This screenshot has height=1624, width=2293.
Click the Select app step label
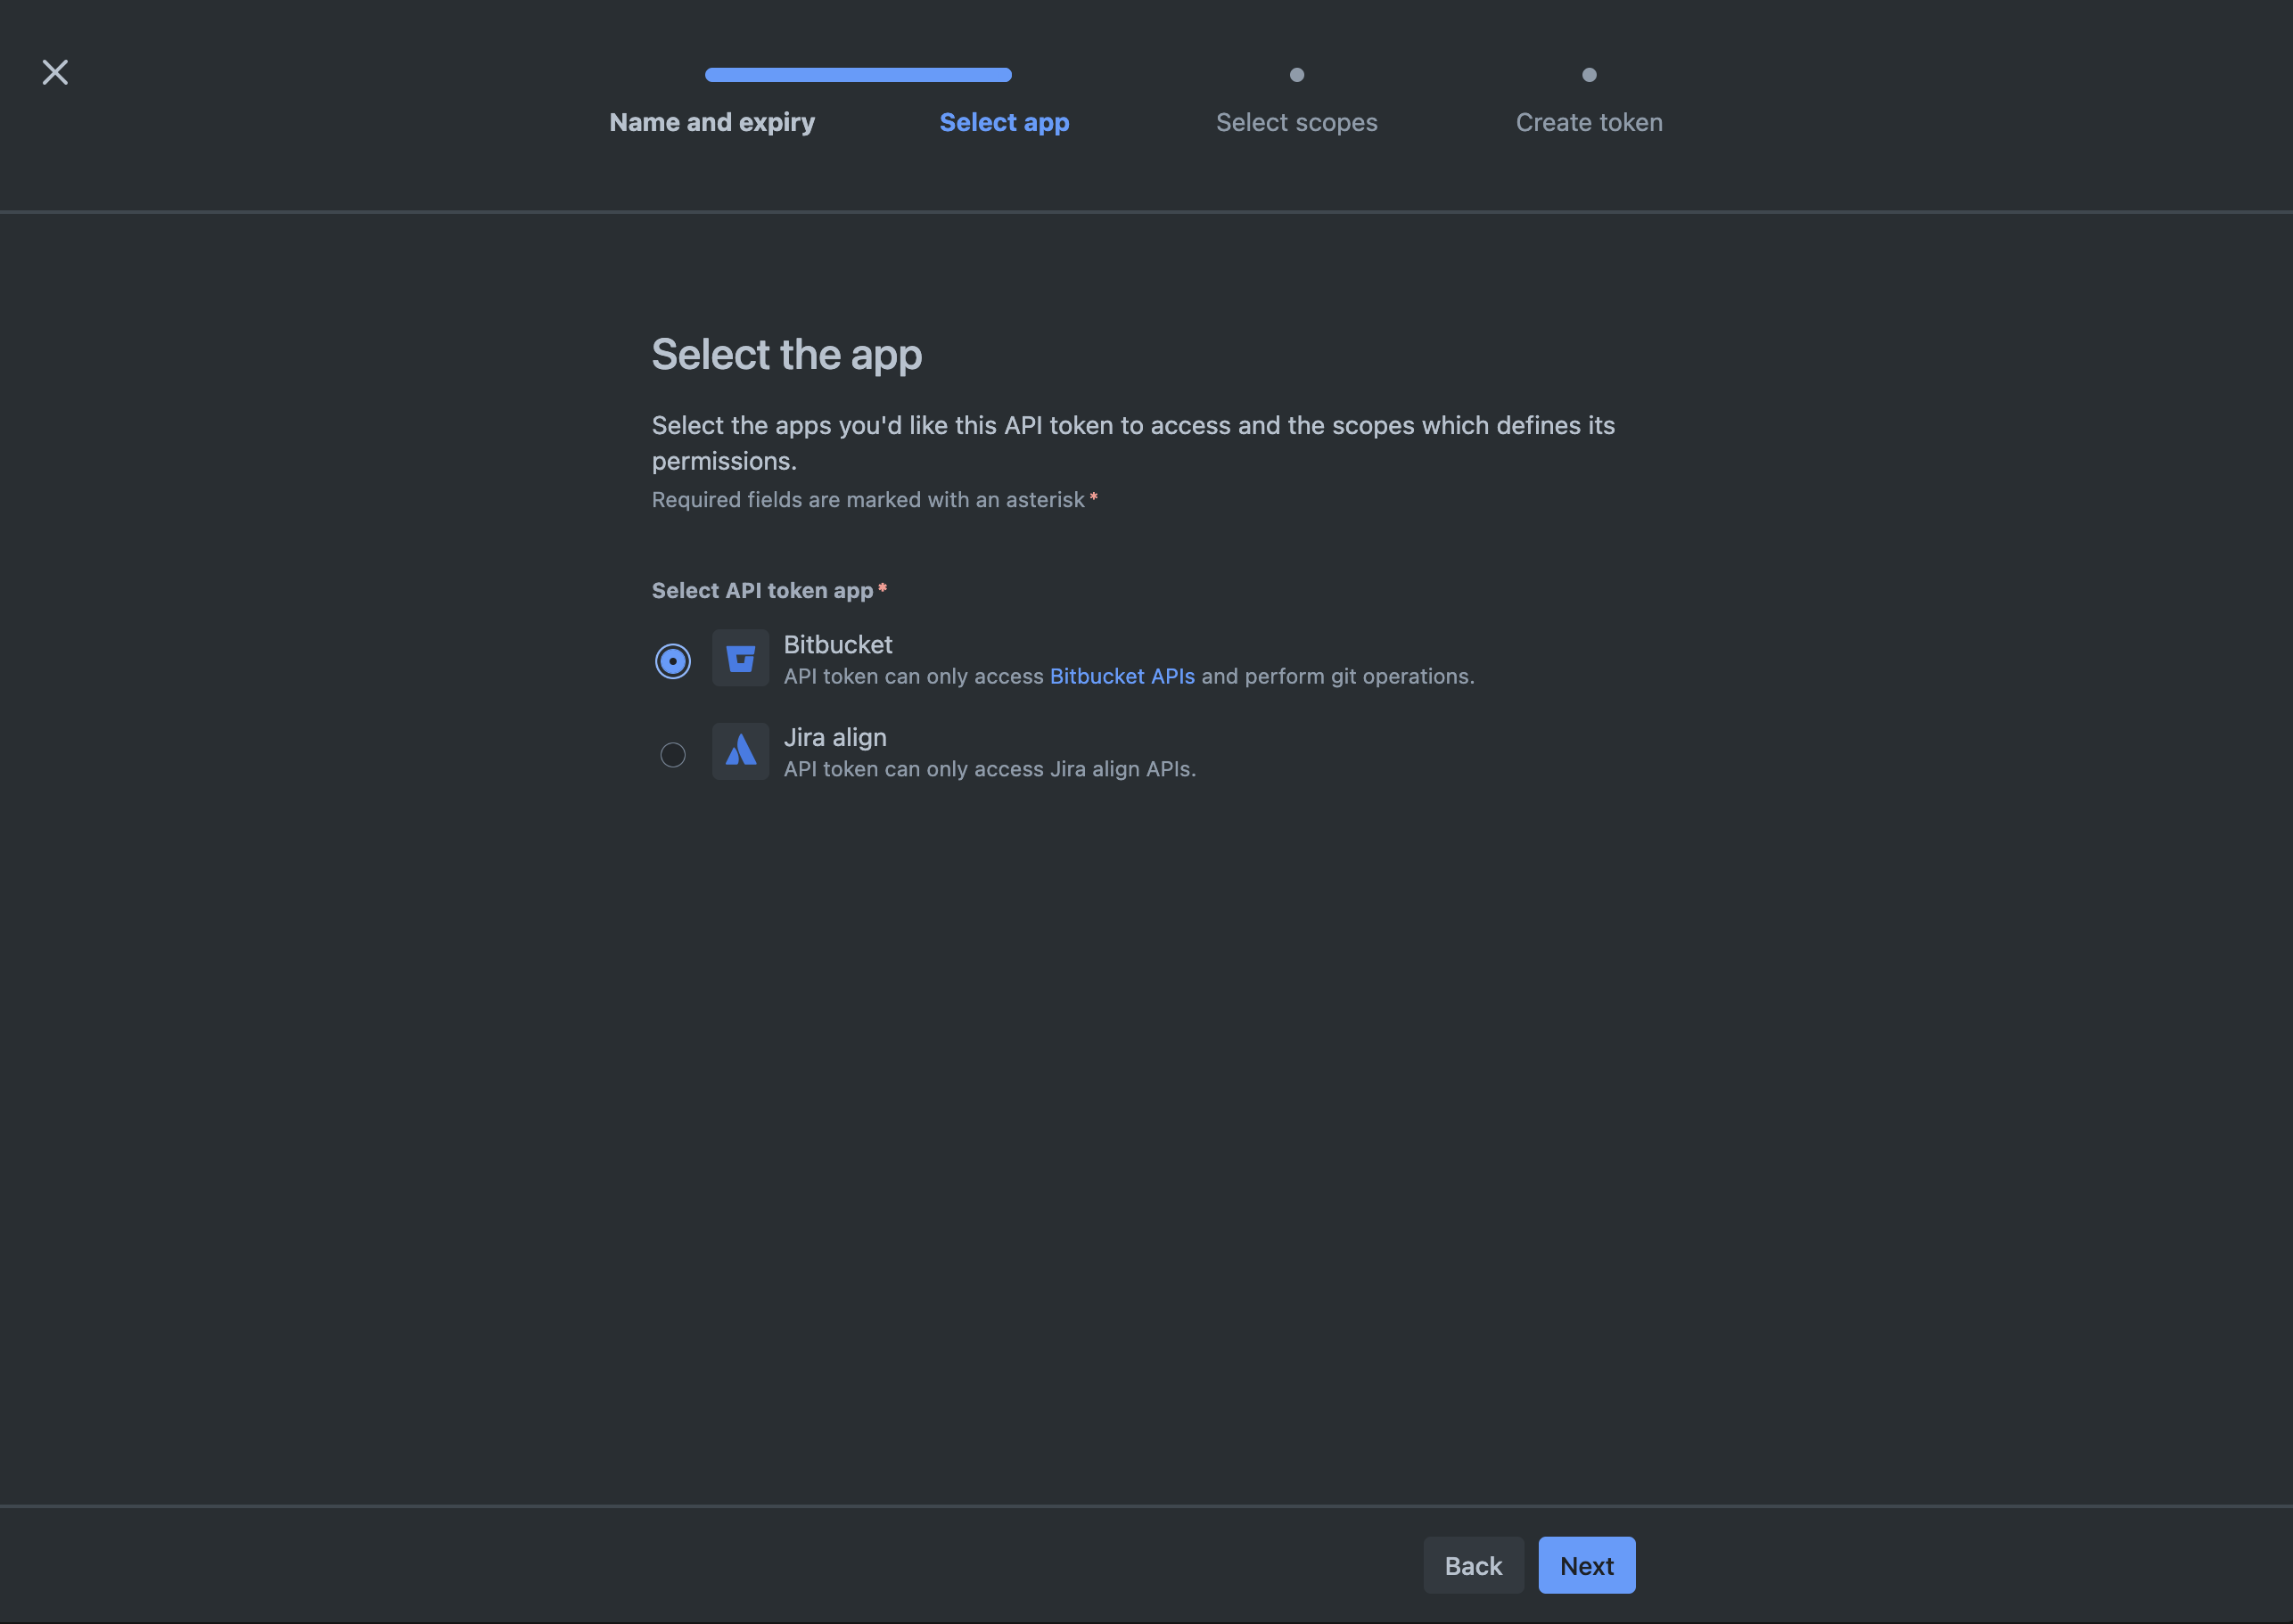click(x=1004, y=121)
